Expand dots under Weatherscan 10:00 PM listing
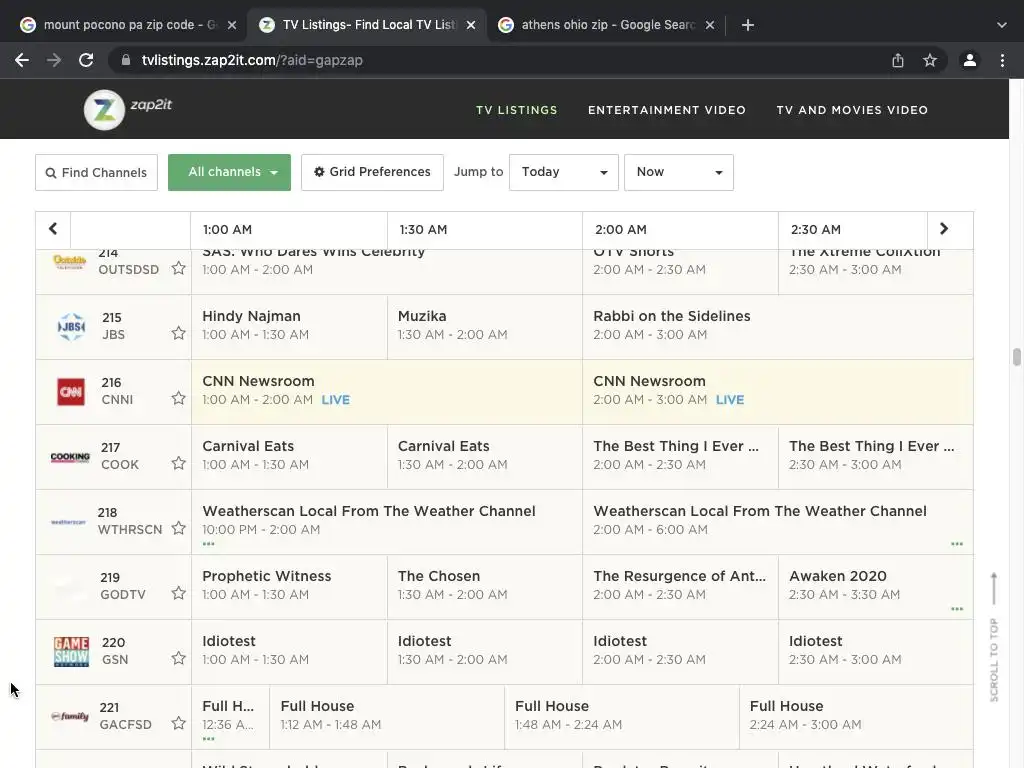1024x768 pixels. [x=208, y=544]
